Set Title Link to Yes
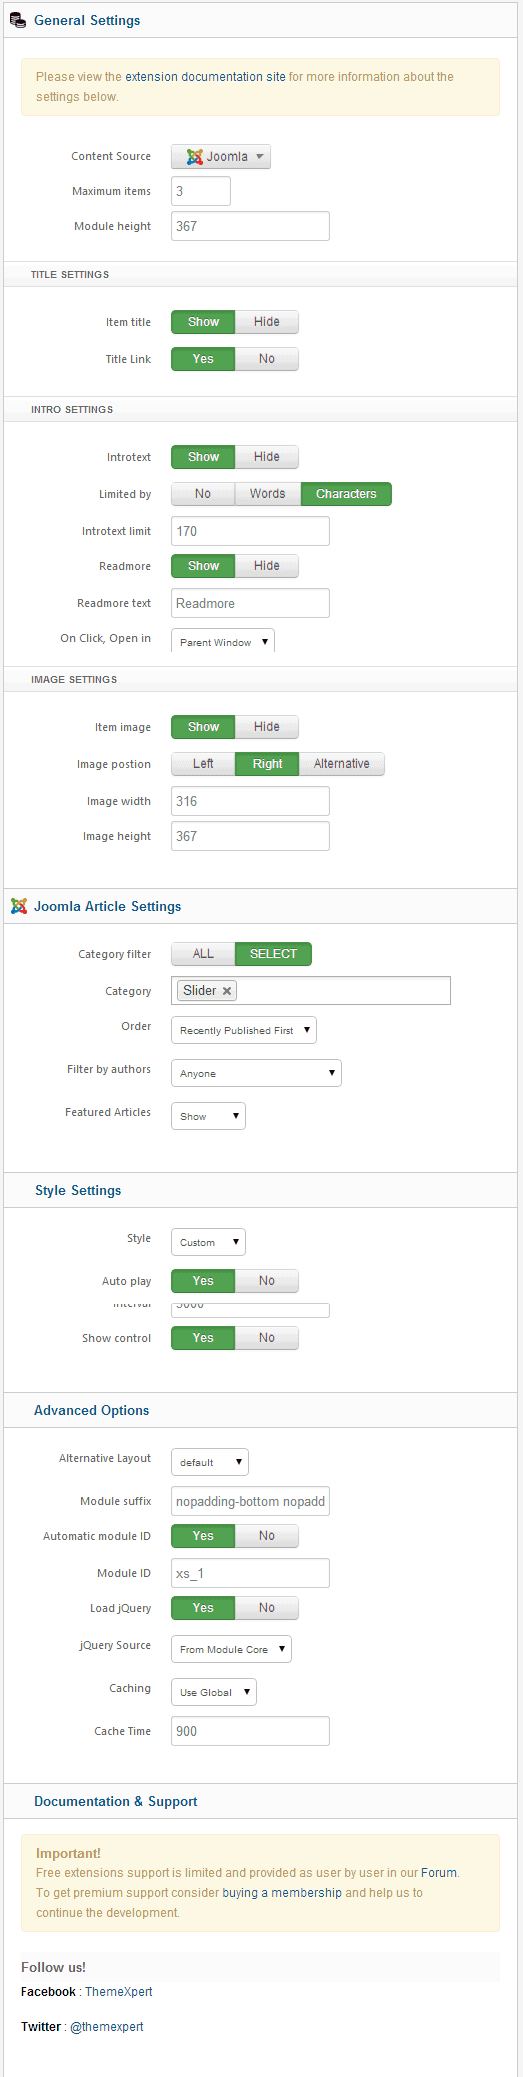This screenshot has height=2077, width=523. point(203,359)
